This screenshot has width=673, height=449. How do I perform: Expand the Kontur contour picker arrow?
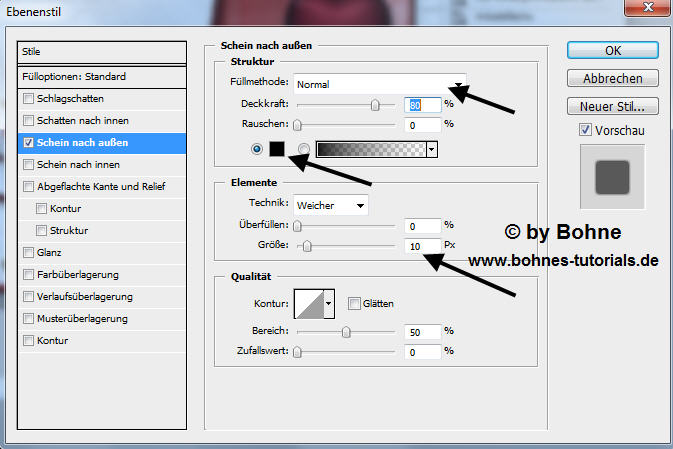pos(329,304)
